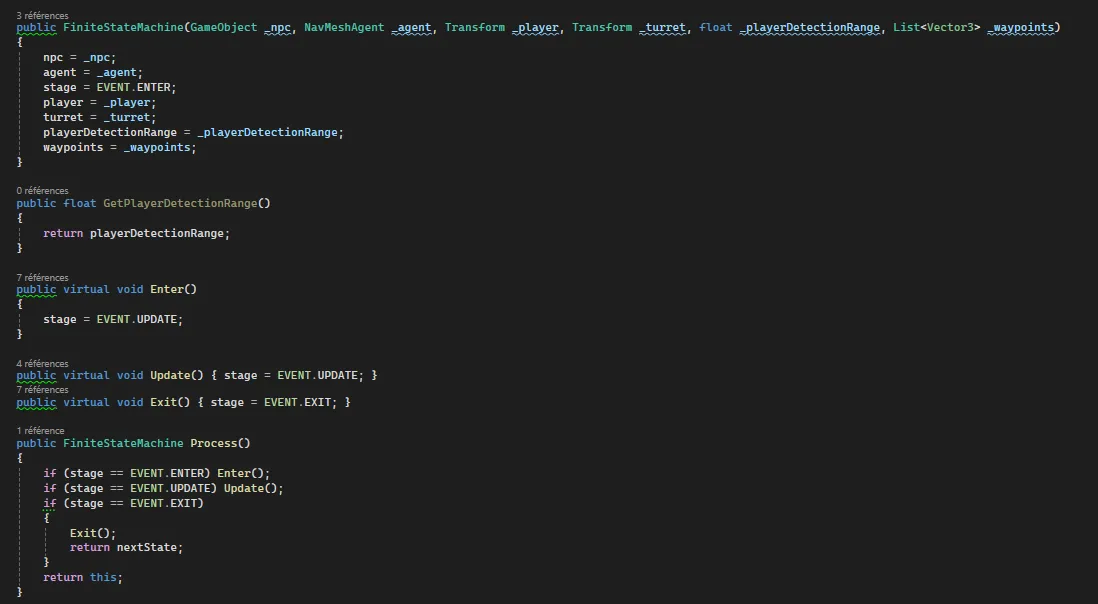Open the '7 références' CodeLens above the Exit method

pyautogui.click(x=42, y=390)
